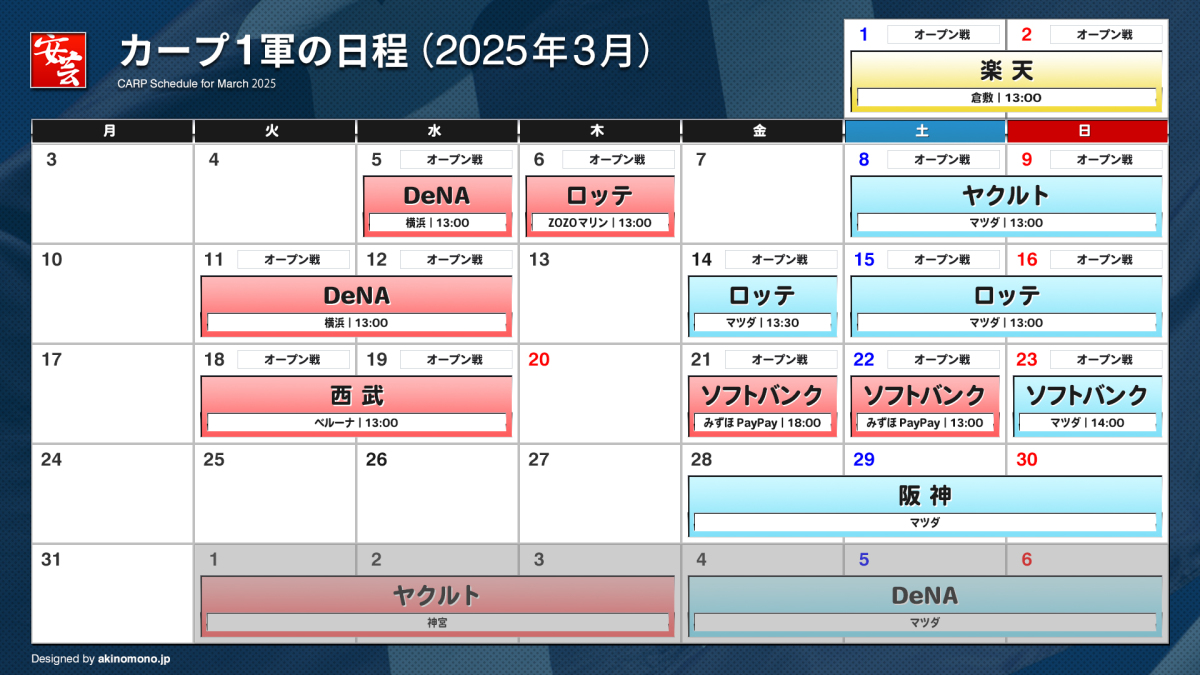Select date 27 in the calendar
The image size is (1200, 675).
click(x=539, y=459)
